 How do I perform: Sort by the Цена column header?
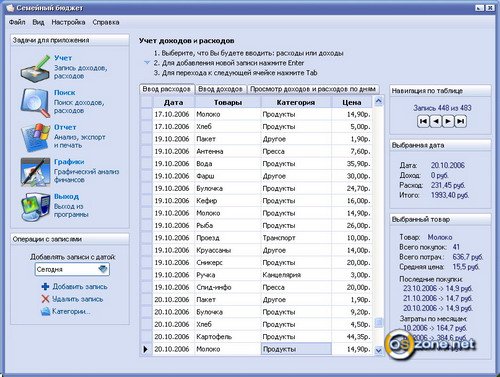point(352,102)
